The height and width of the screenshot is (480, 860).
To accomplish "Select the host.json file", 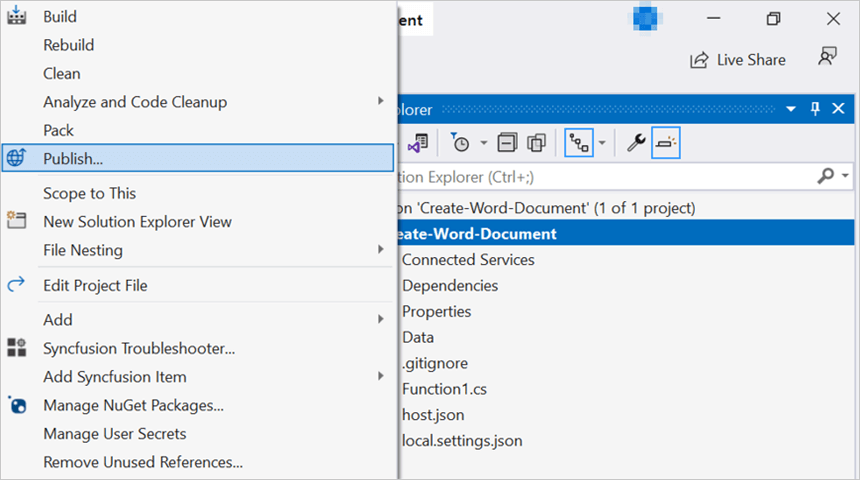I will 433,415.
